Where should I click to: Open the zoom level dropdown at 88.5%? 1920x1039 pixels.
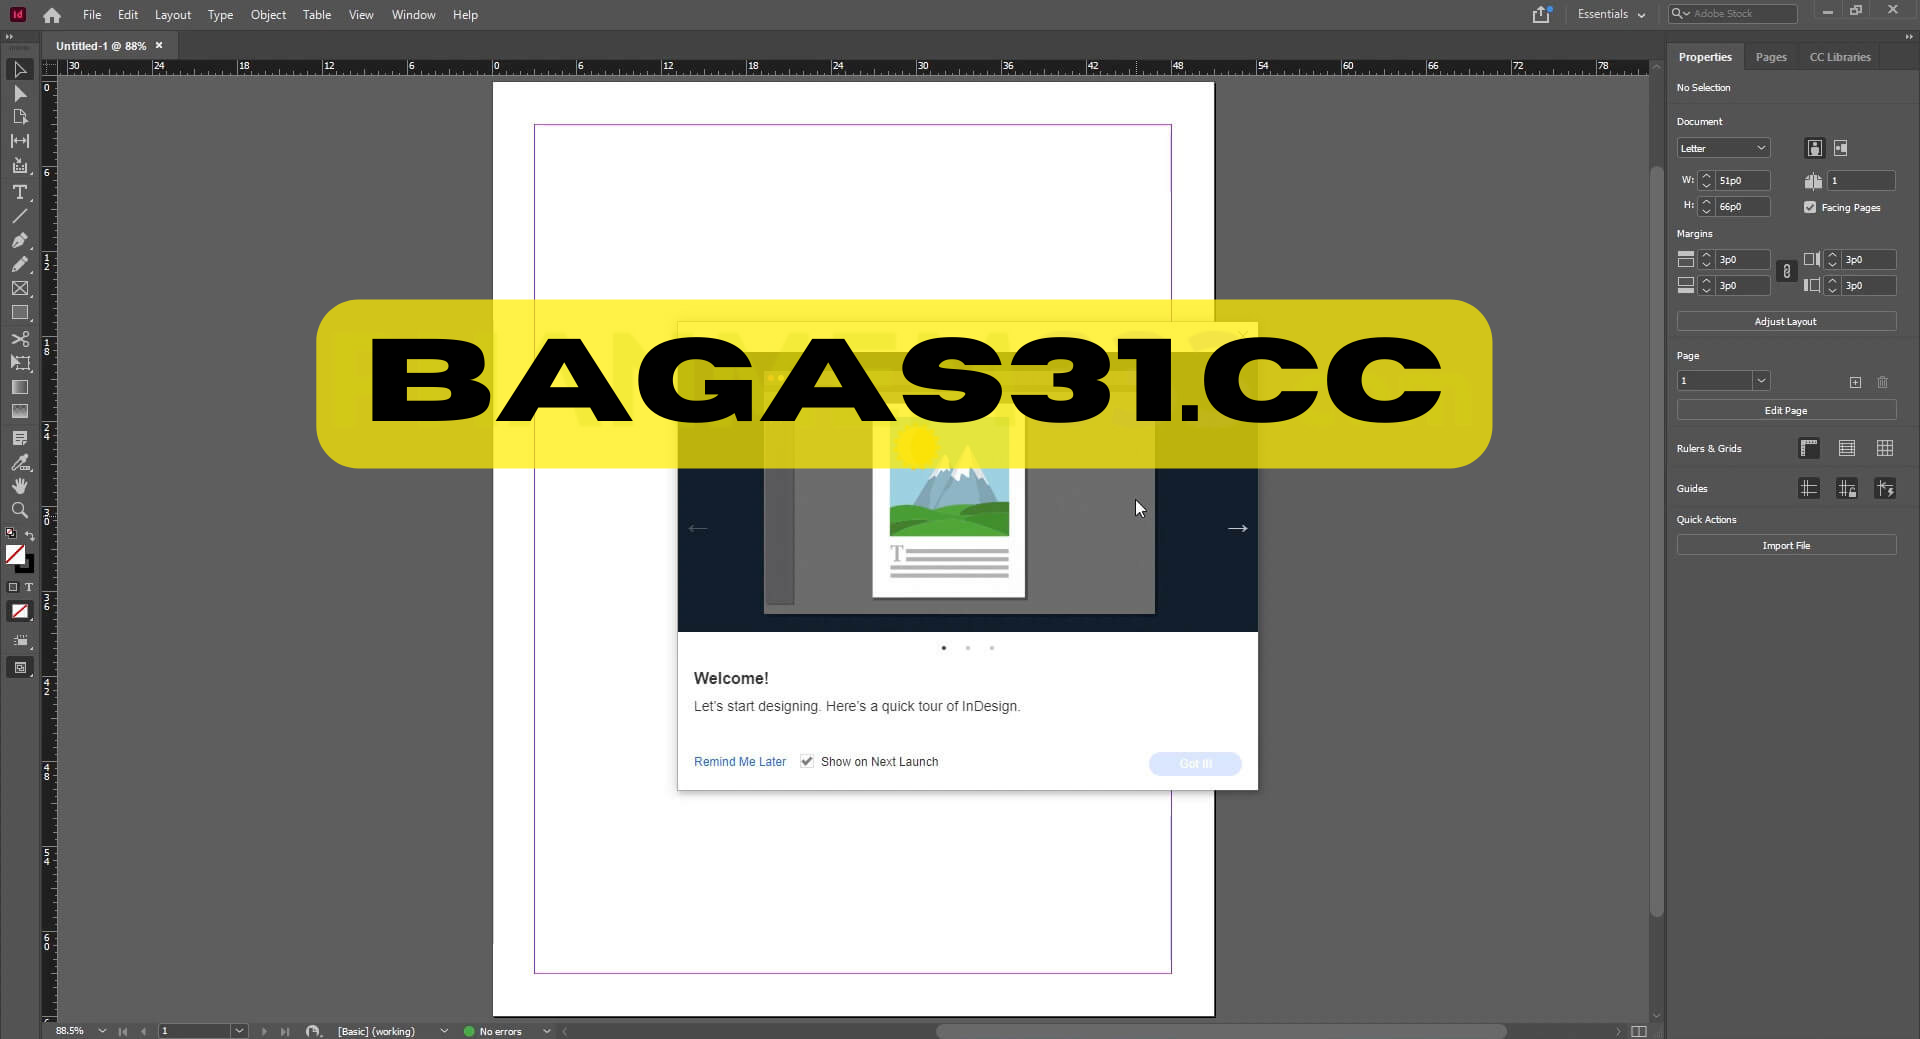(x=102, y=1031)
